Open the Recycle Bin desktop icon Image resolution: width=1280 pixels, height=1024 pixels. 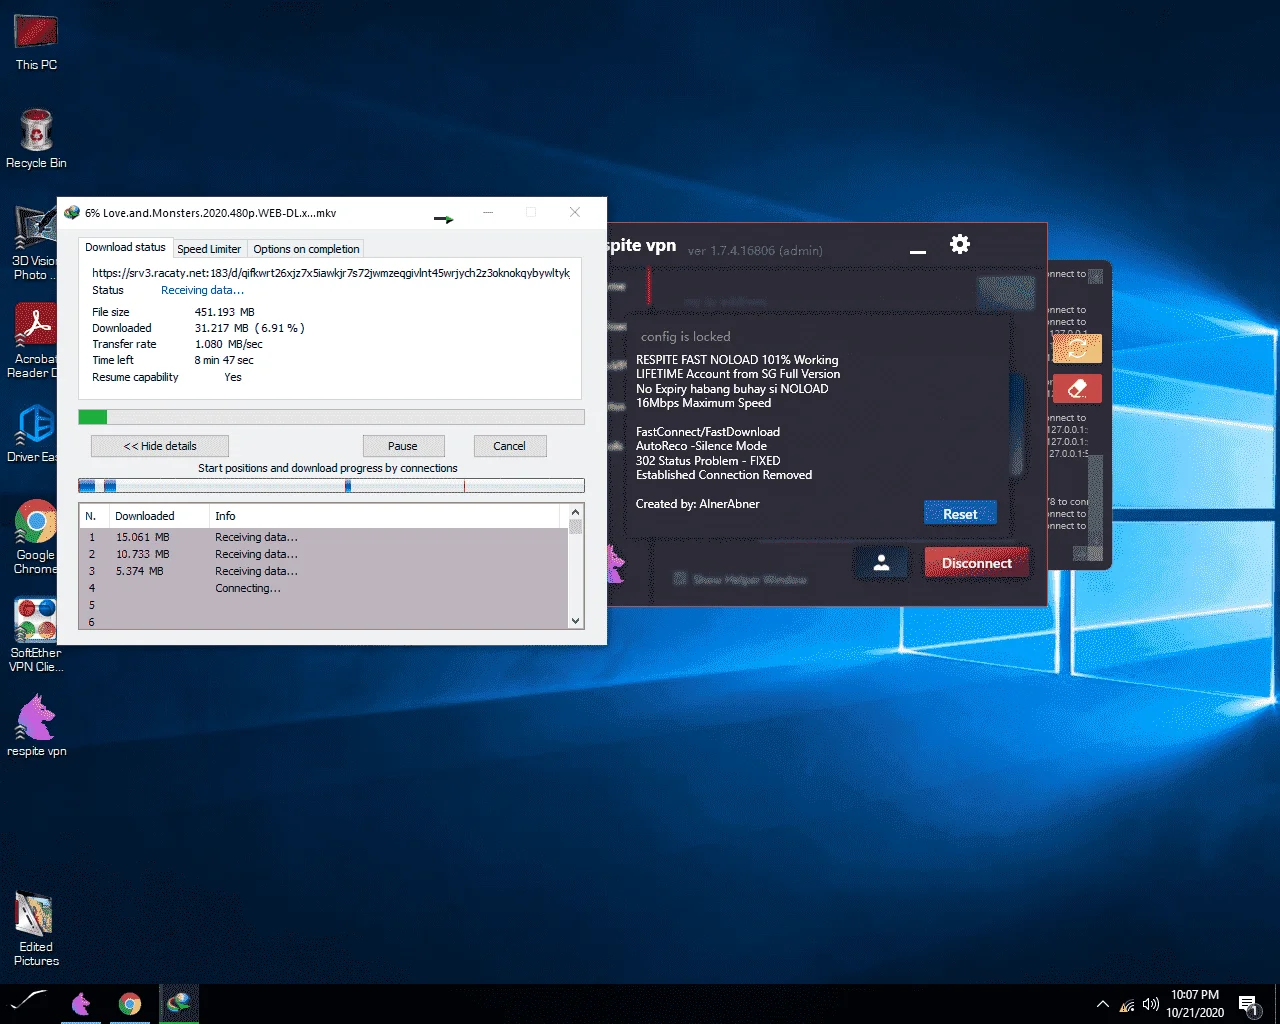36,139
